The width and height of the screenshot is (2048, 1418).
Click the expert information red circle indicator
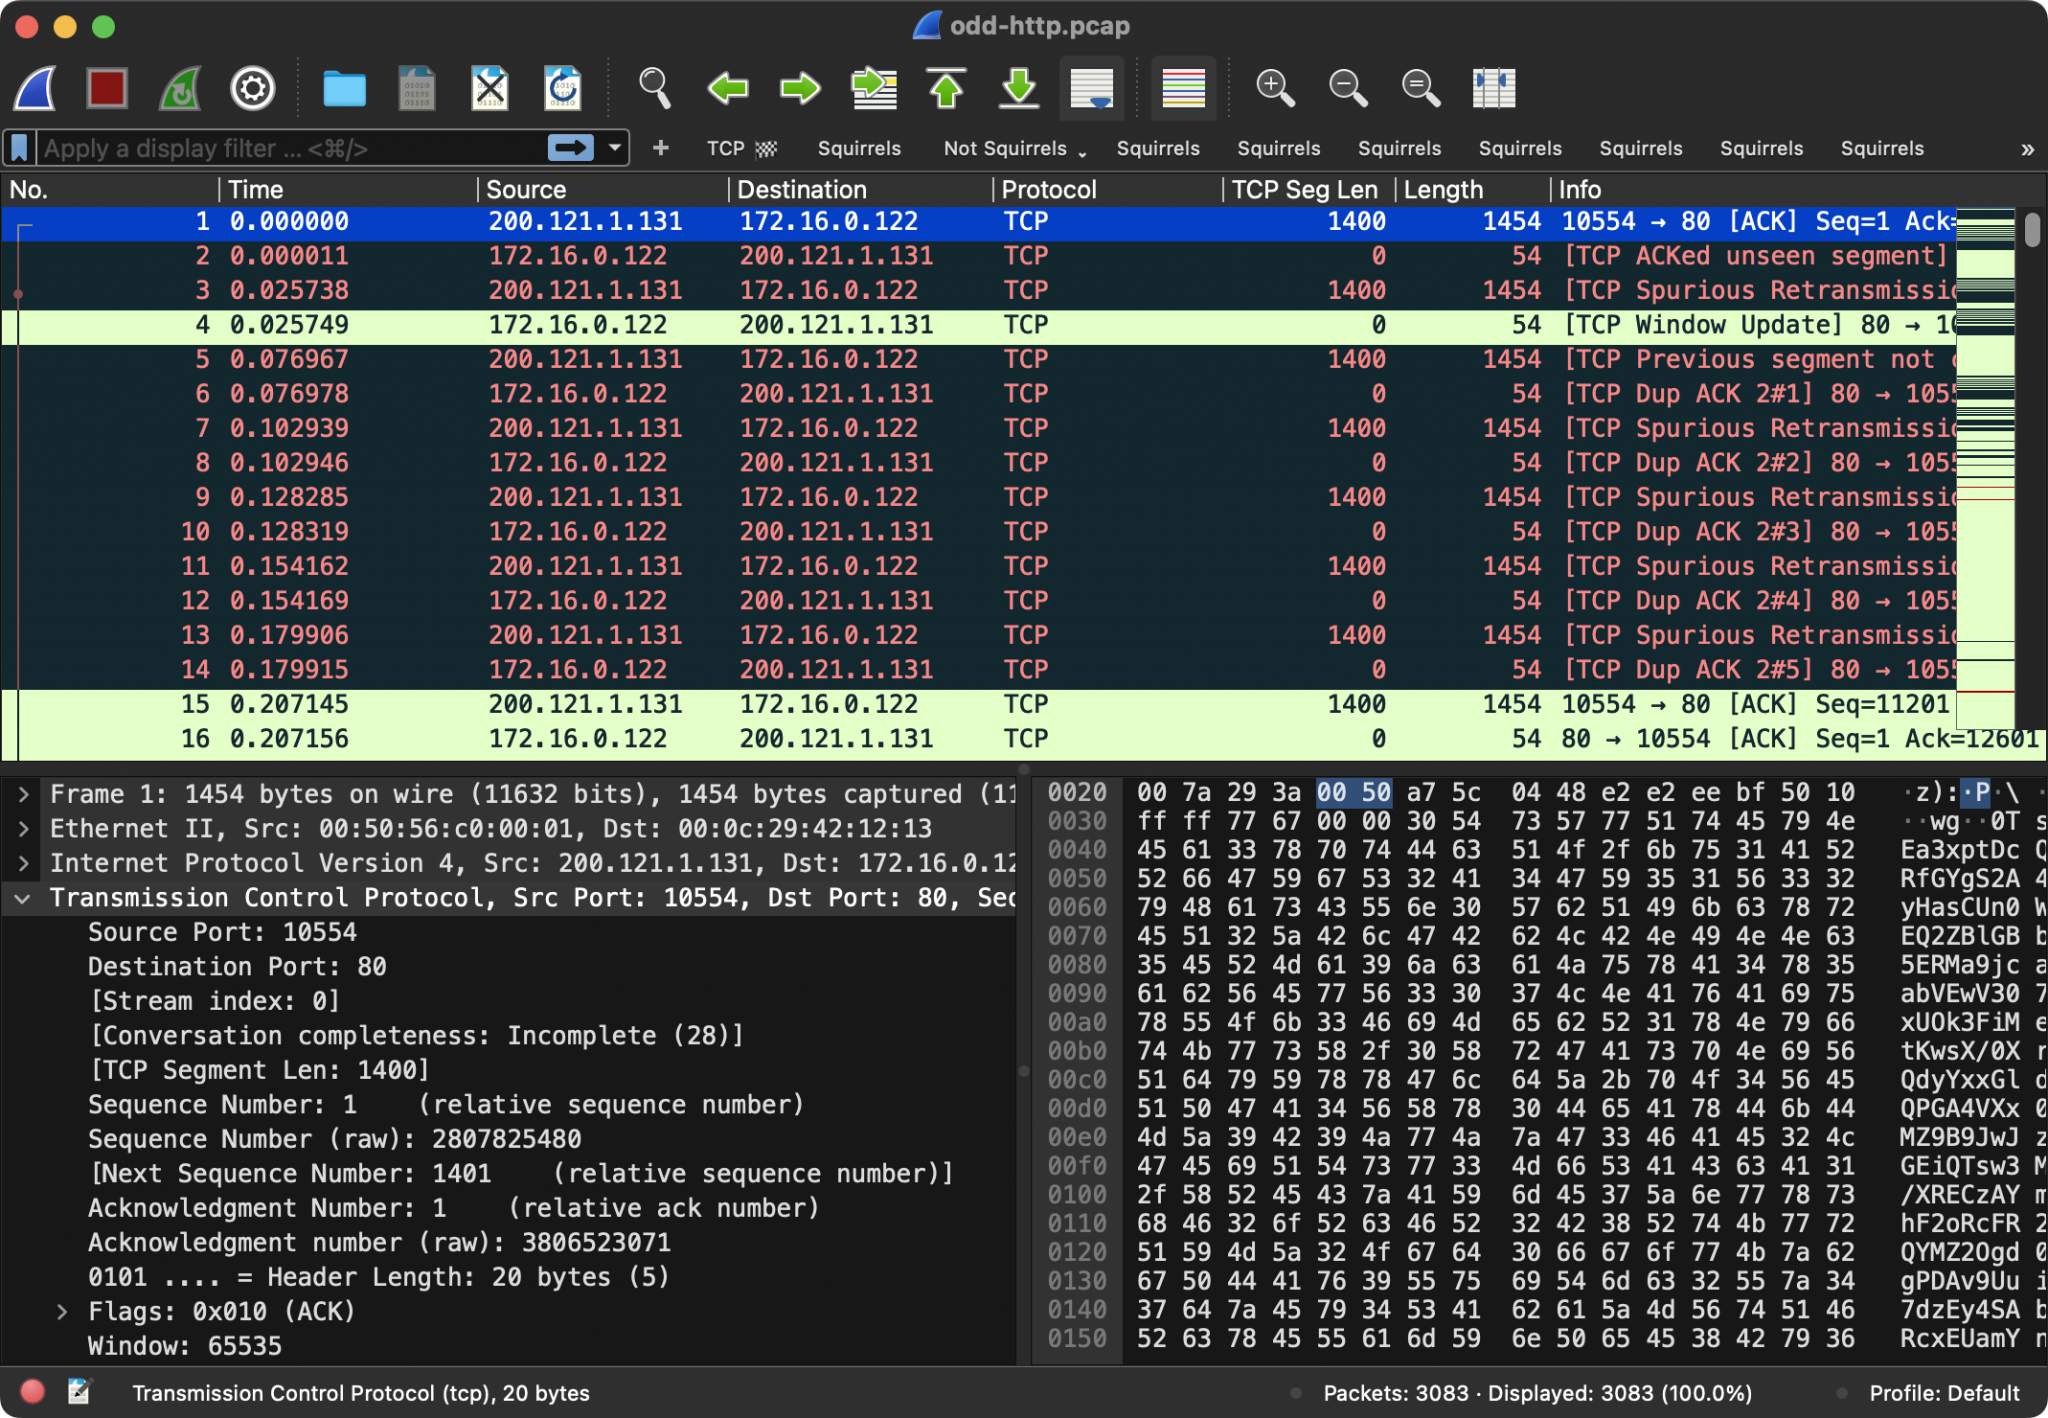(32, 1392)
